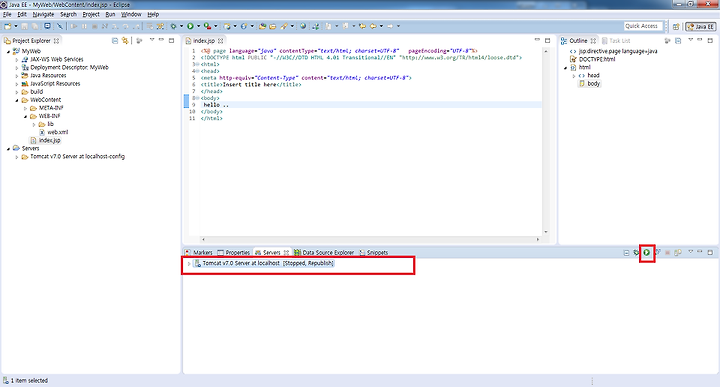Click the Back navigation arrow in toolbar
This screenshot has width=720, height=387.
tap(373, 26)
